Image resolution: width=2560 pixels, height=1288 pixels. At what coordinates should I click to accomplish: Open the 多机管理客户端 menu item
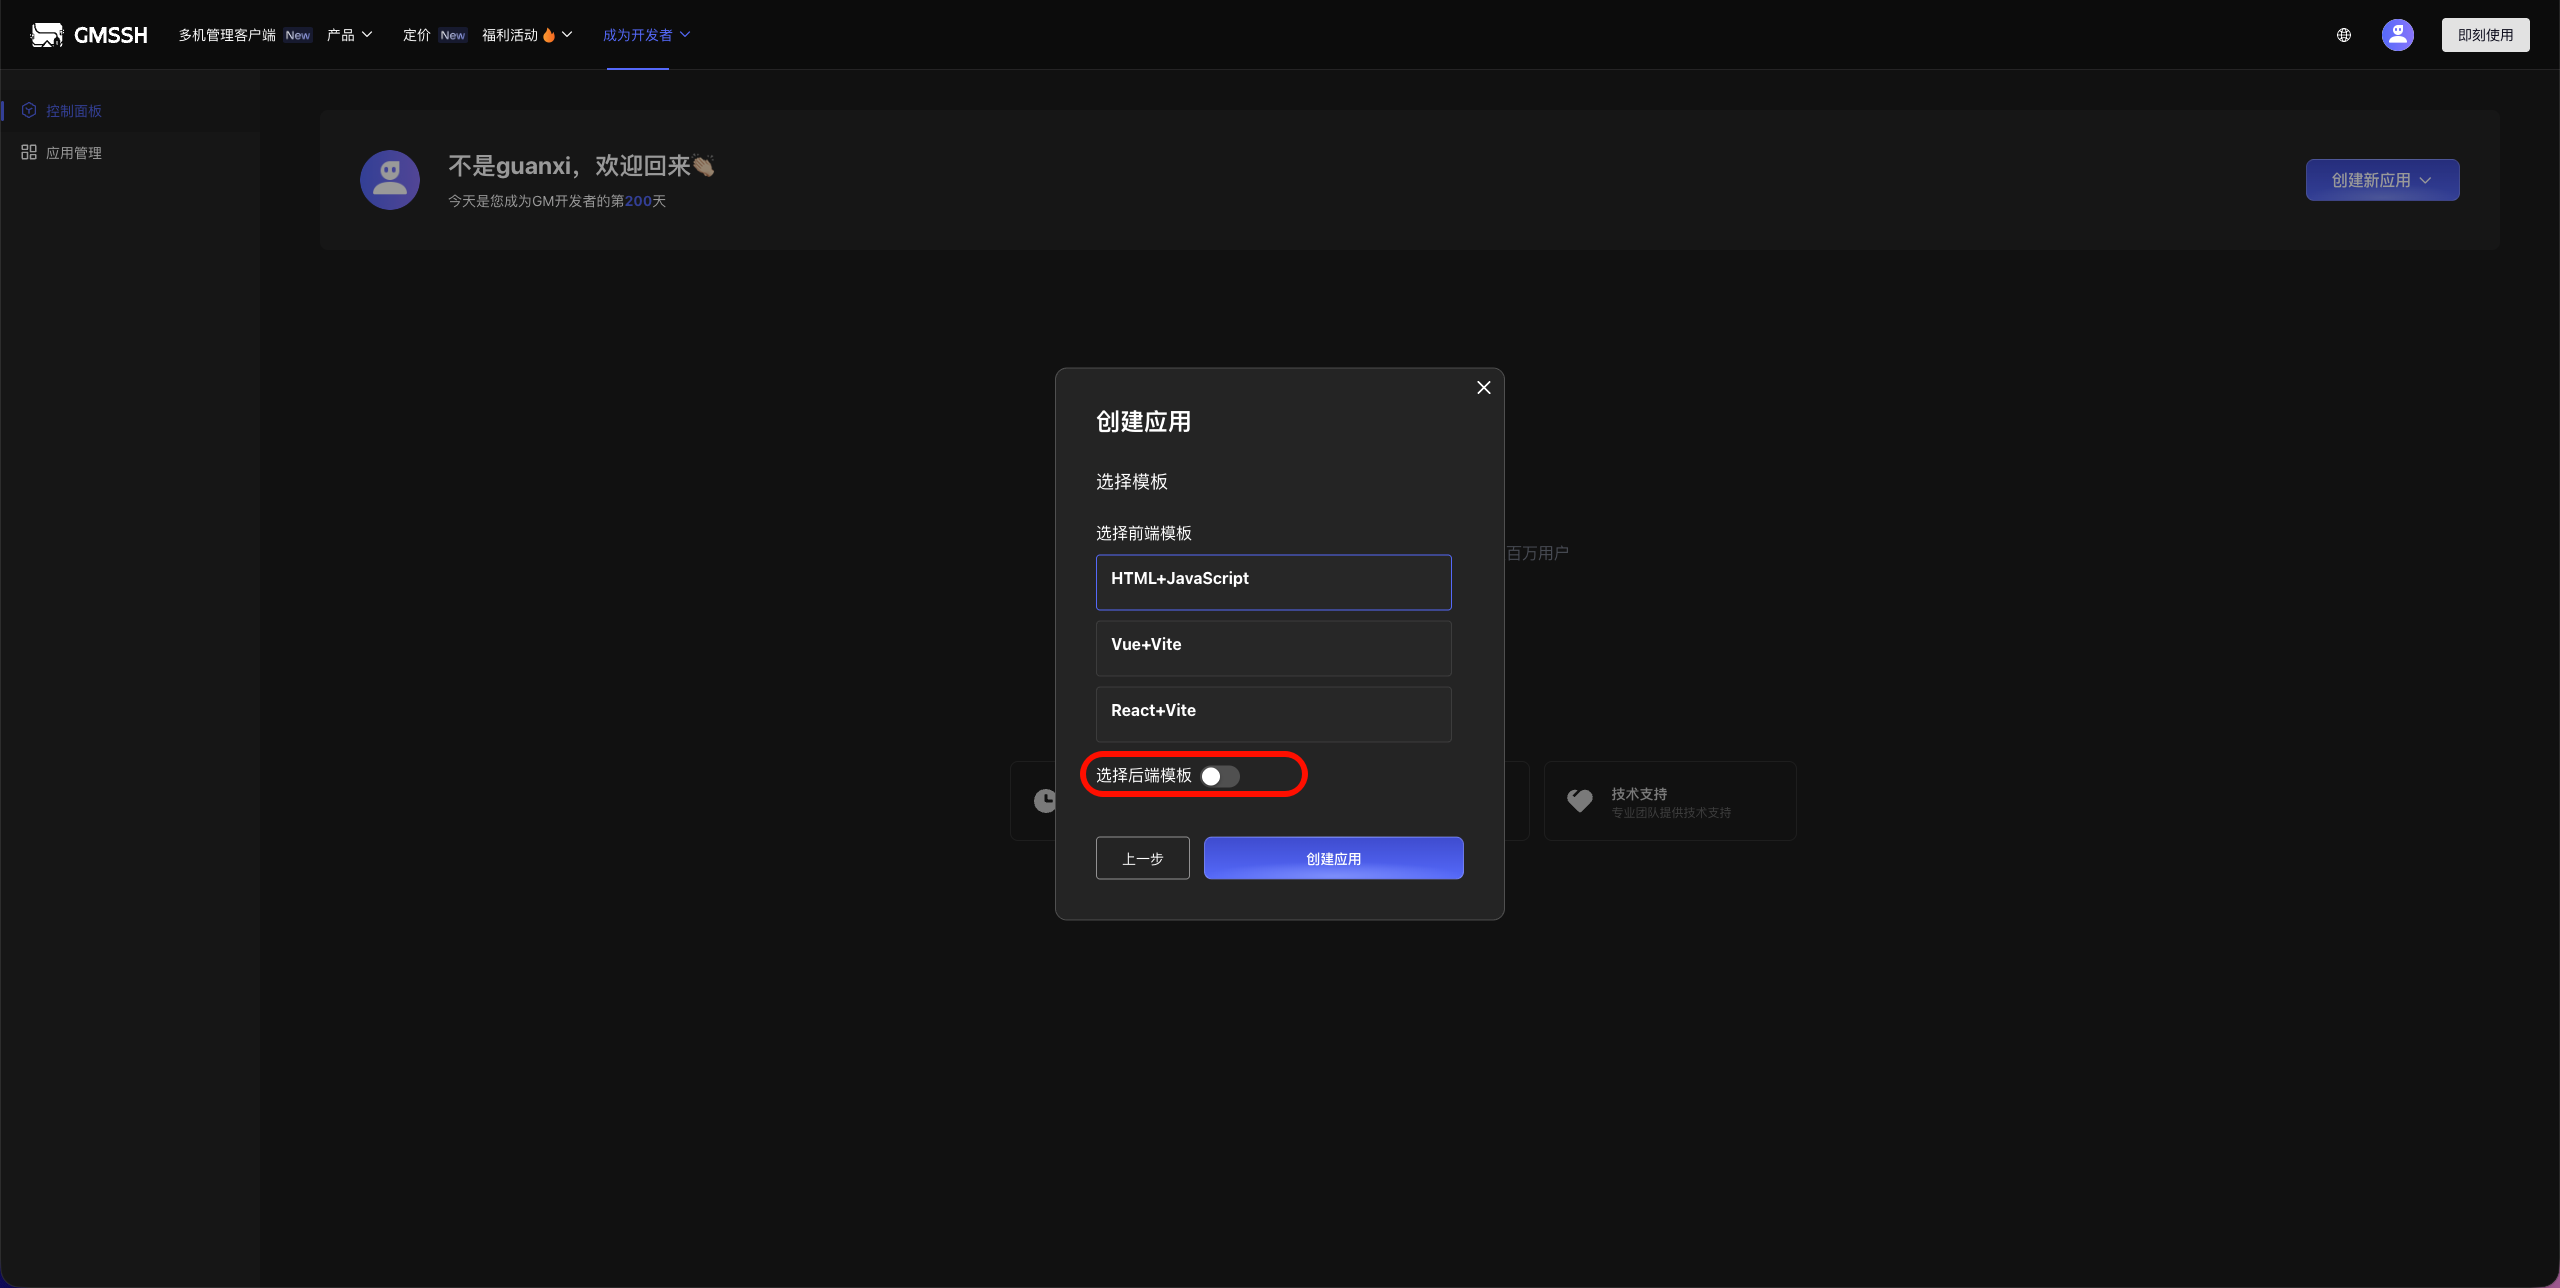click(228, 35)
